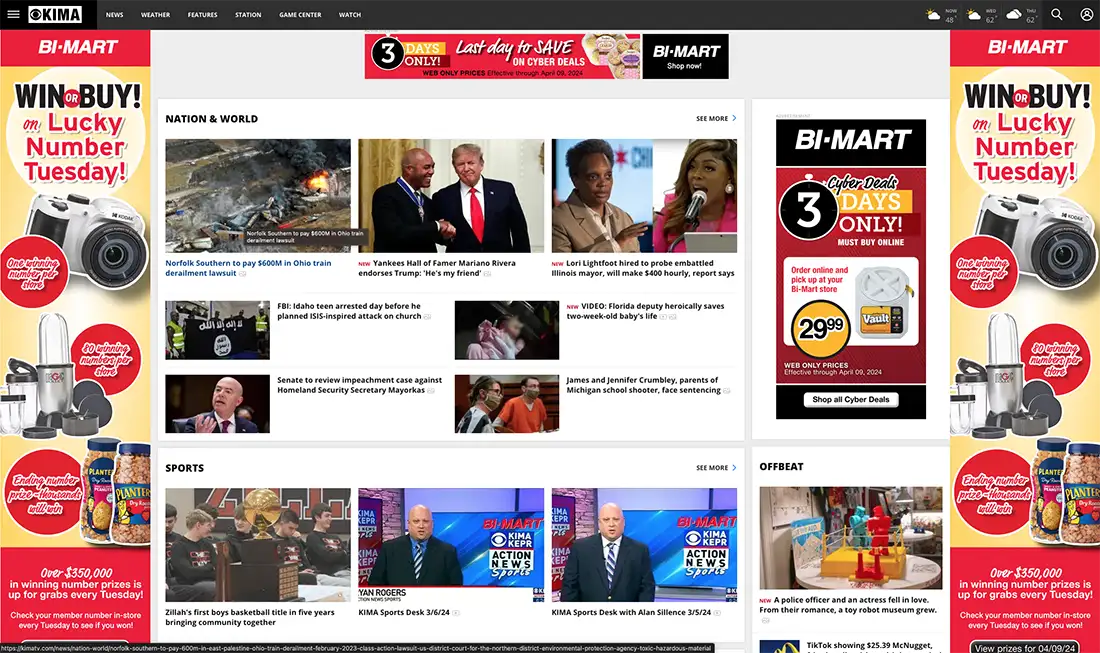This screenshot has height=653, width=1100.
Task: Click See More in Sports section
Action: 712,468
